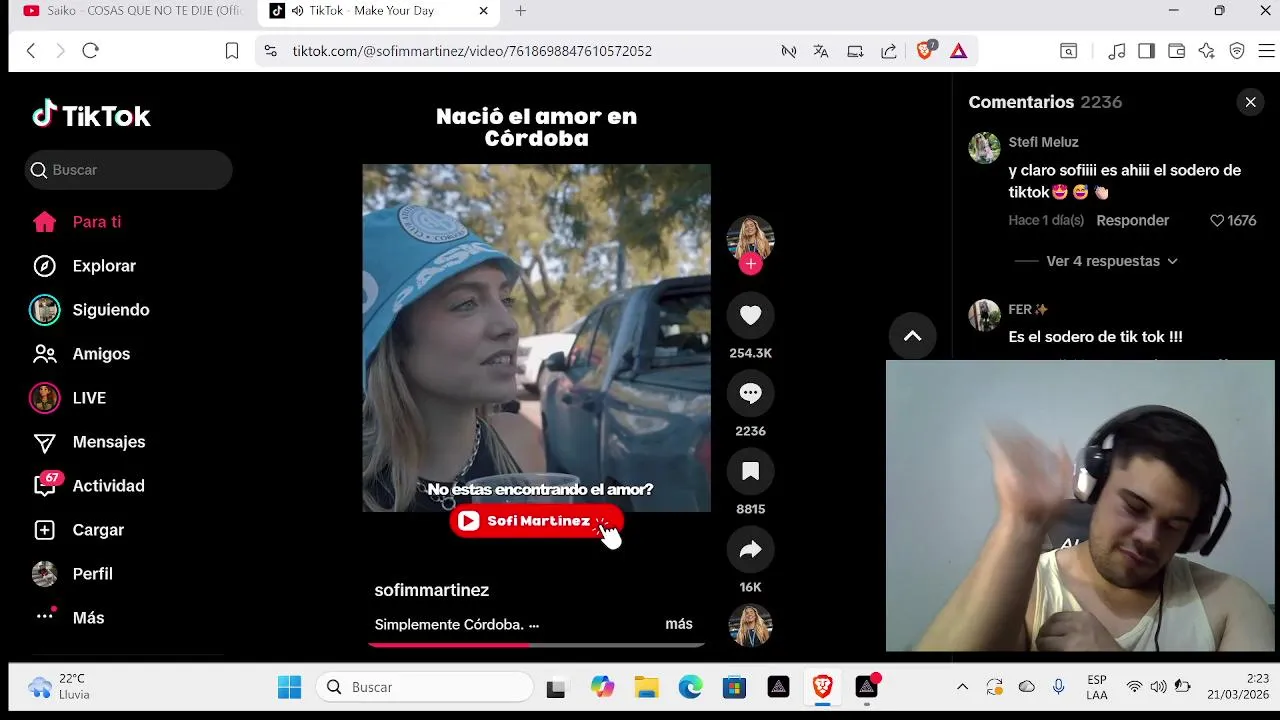This screenshot has height=720, width=1280.
Task: Open Brave Rewards triangle icon
Action: [958, 51]
